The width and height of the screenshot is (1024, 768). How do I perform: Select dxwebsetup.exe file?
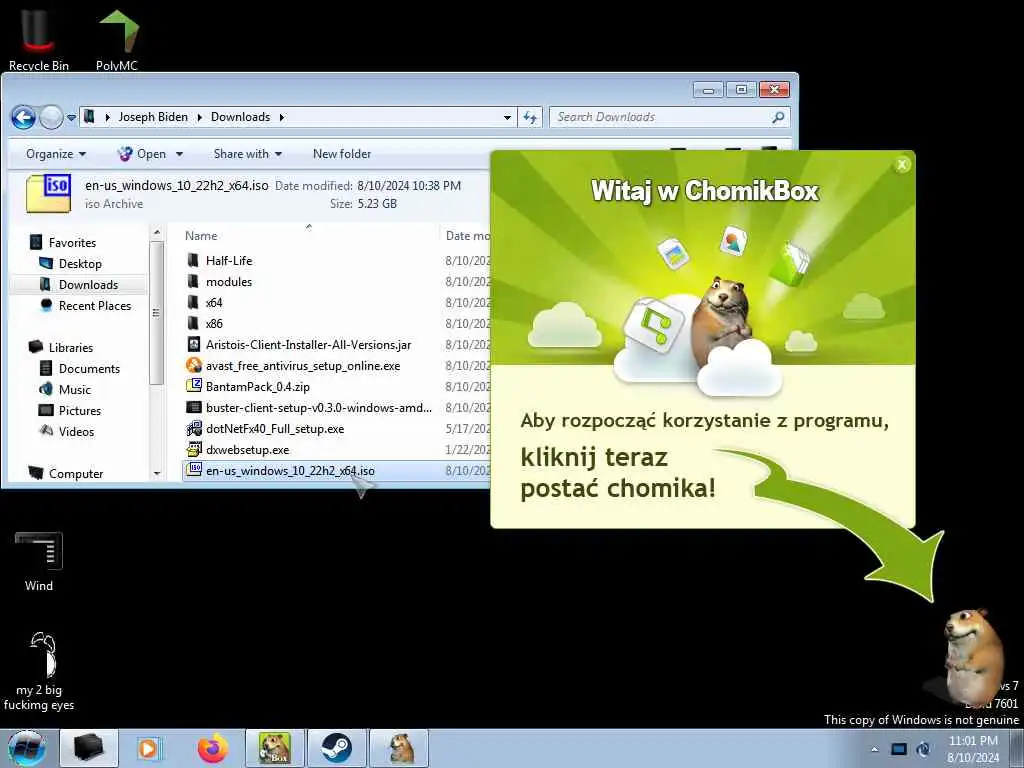247,449
